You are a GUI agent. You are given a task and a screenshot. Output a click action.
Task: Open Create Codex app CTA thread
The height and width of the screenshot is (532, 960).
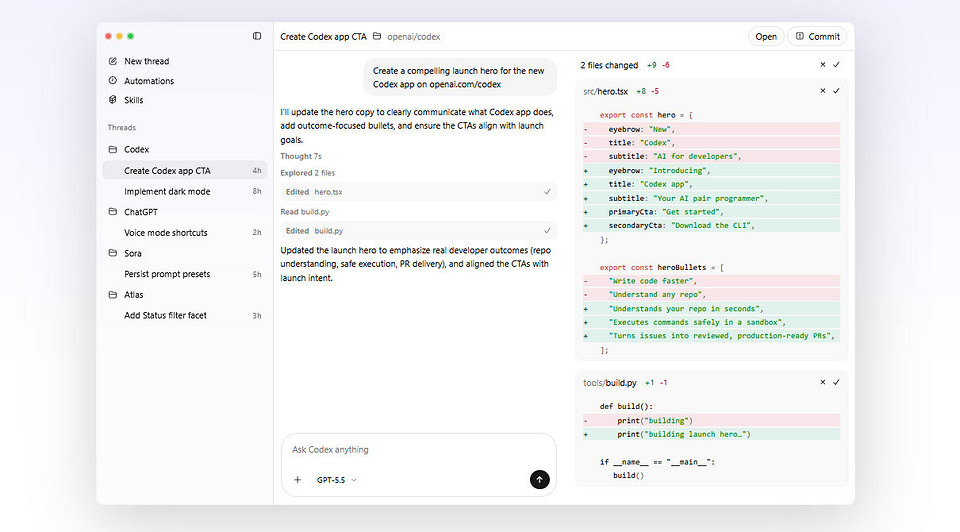point(185,171)
